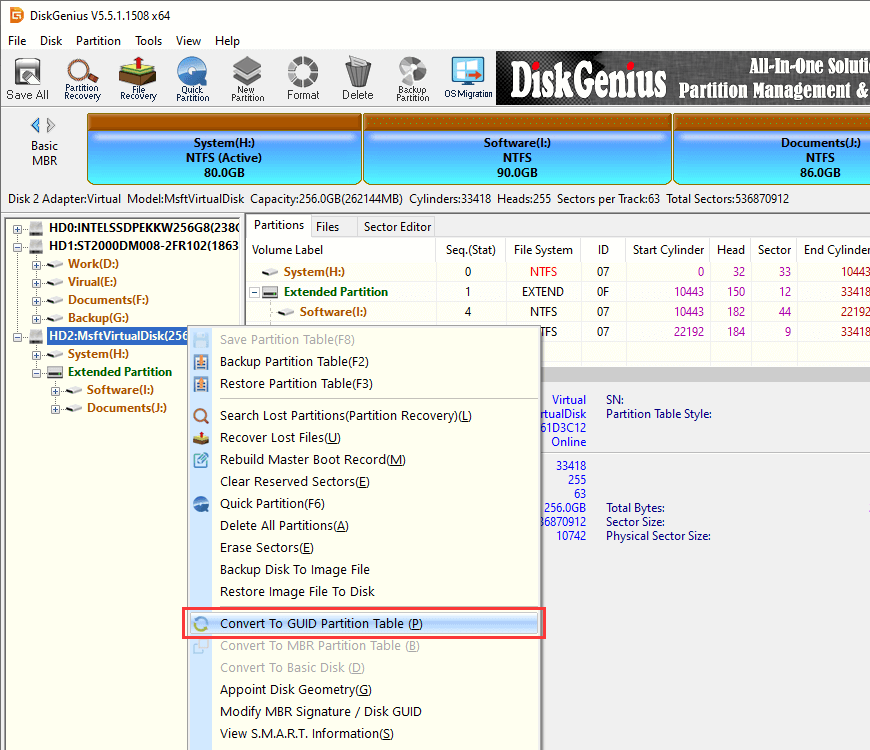The height and width of the screenshot is (750, 870).
Task: Click the Quick Partition toolbar icon
Action: 192,78
